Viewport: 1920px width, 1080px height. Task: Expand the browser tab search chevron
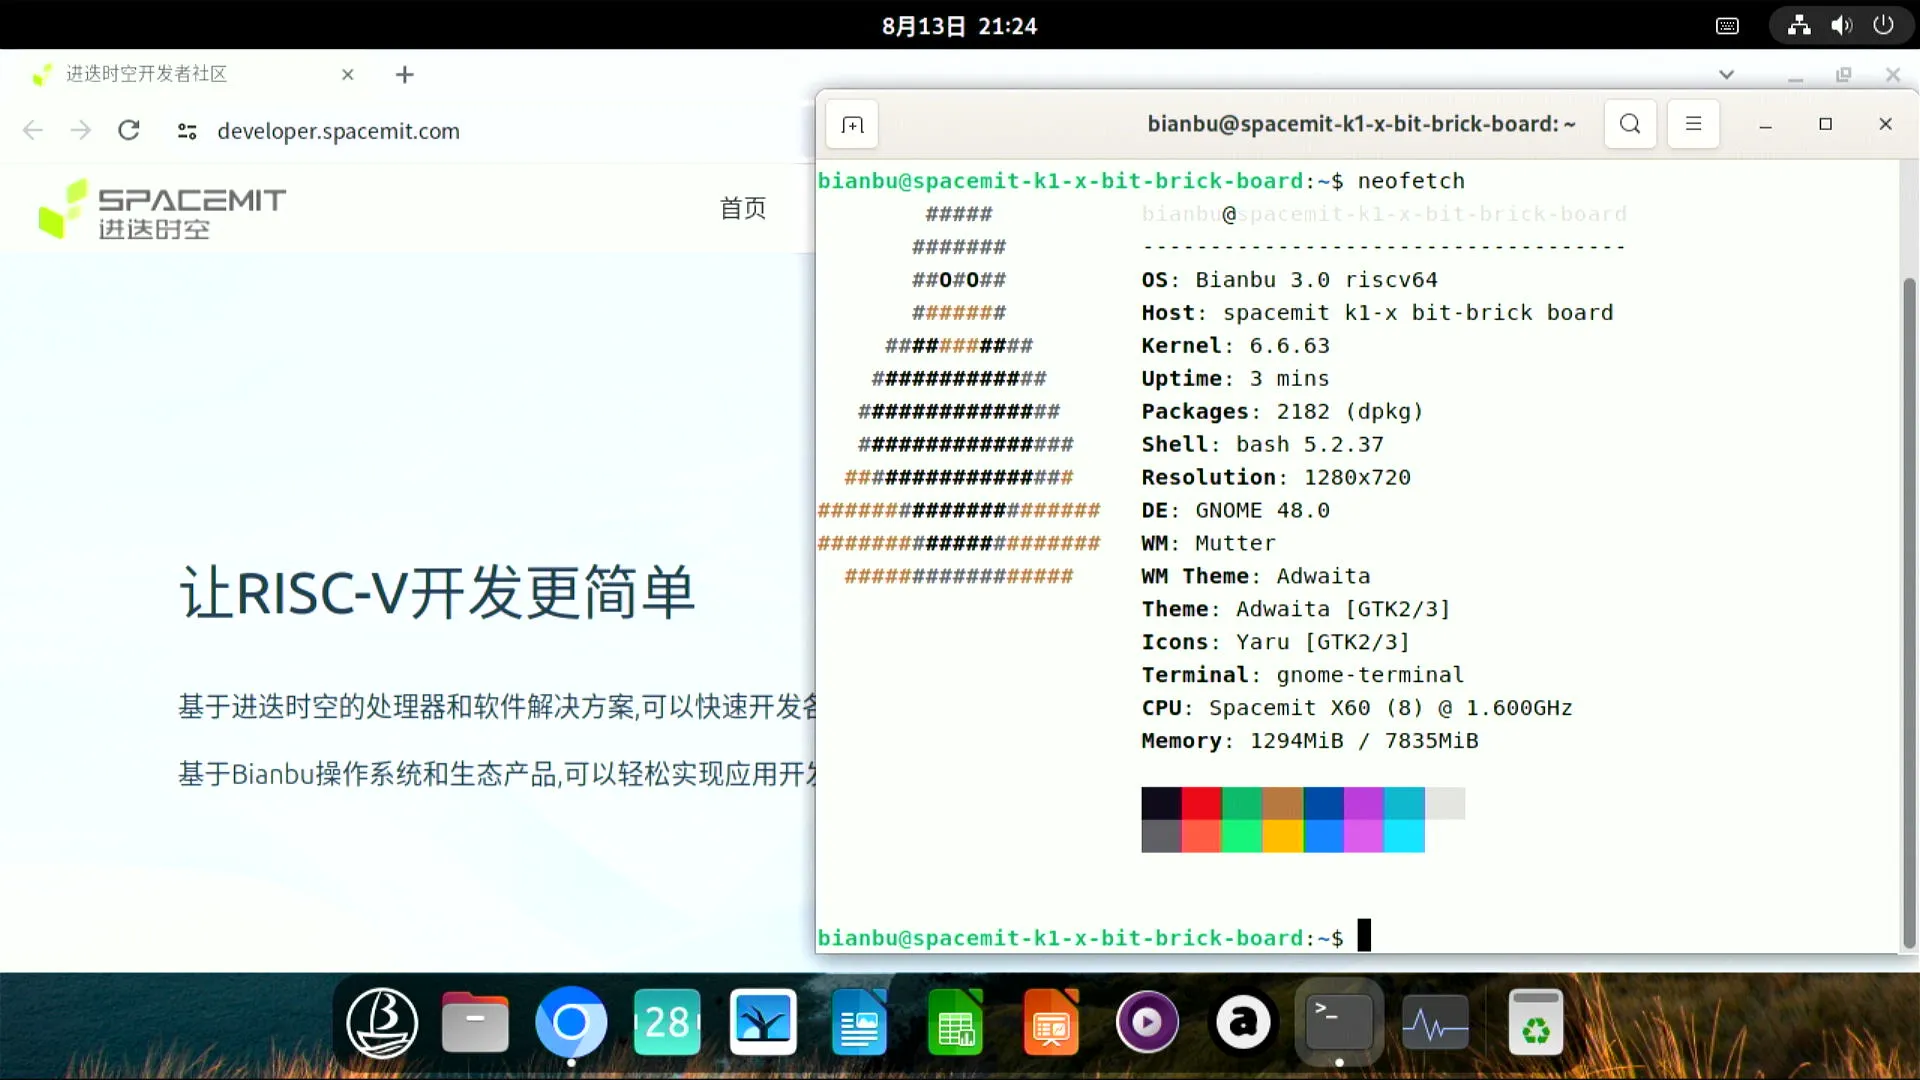(x=1726, y=75)
